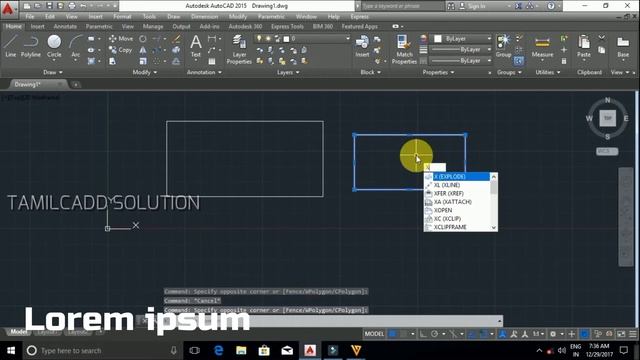640x360 pixels.
Task: Click the Move command
Action: 121,39
